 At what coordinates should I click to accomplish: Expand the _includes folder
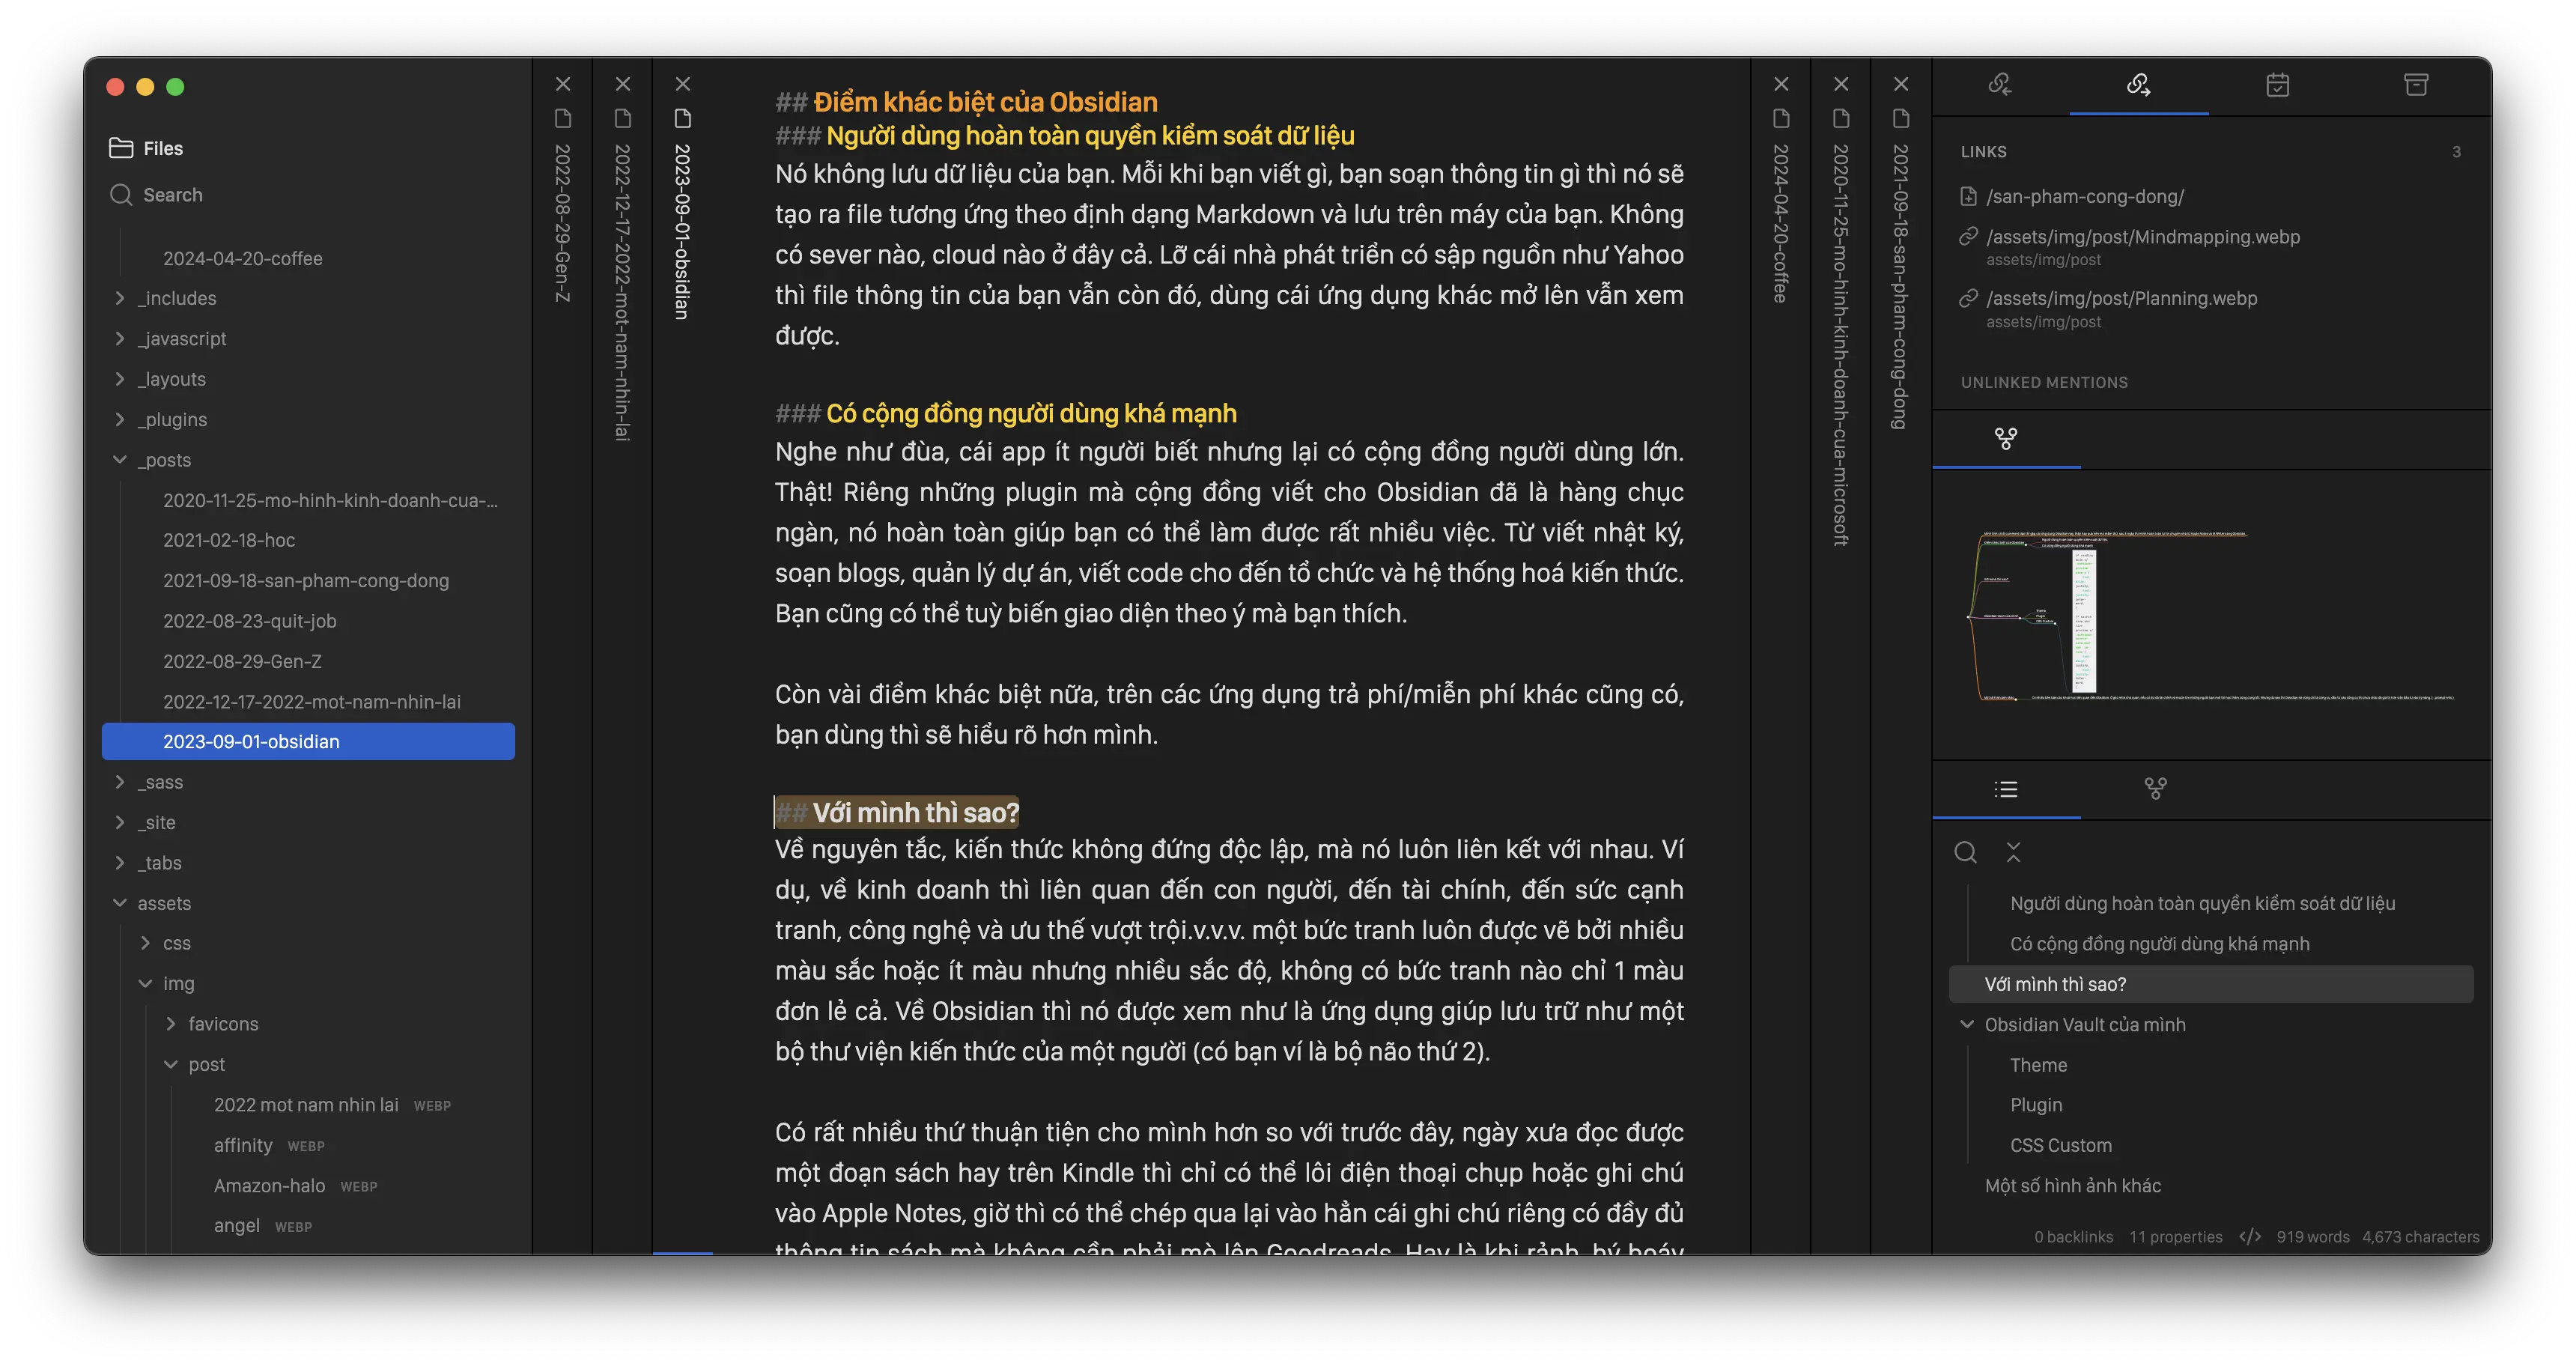[x=120, y=298]
